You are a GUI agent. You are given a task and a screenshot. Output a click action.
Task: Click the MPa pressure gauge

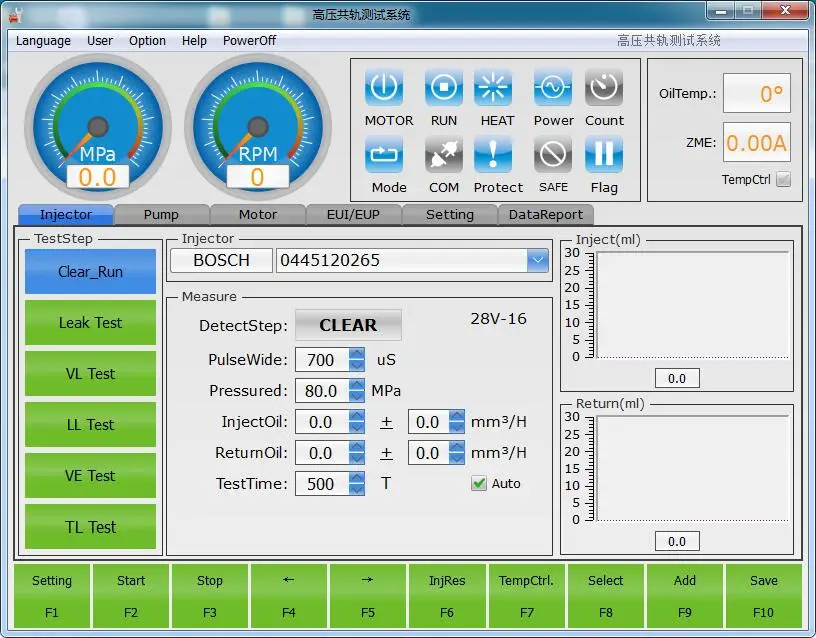click(x=98, y=127)
